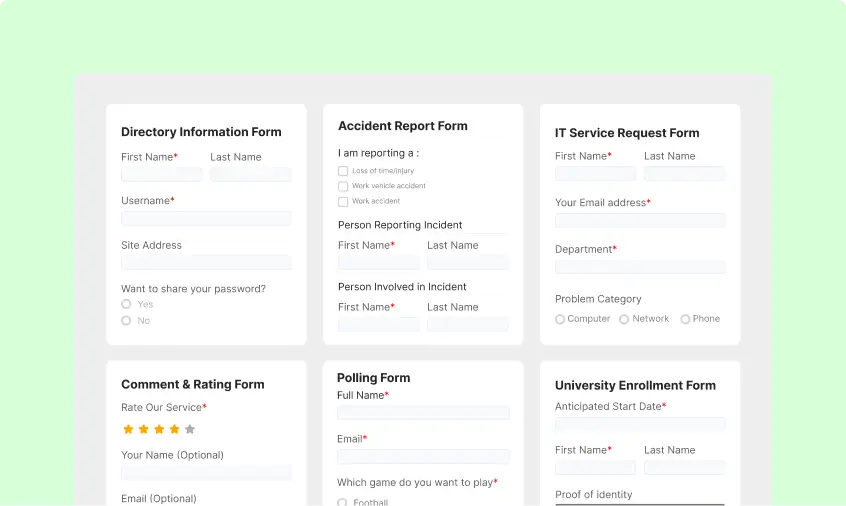Click the second rating star
This screenshot has height=506, width=846.
143,429
